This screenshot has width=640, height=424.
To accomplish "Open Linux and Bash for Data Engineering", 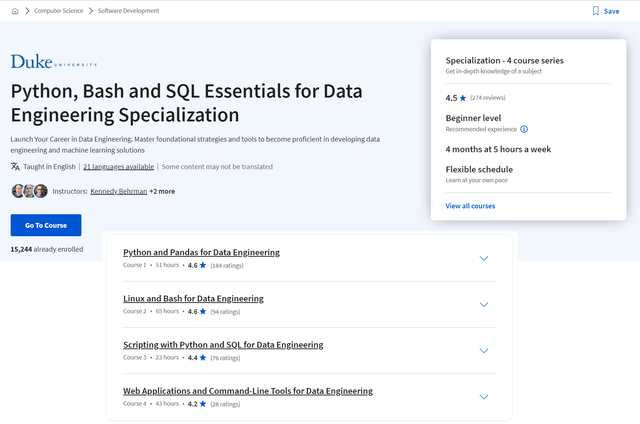I will [193, 298].
